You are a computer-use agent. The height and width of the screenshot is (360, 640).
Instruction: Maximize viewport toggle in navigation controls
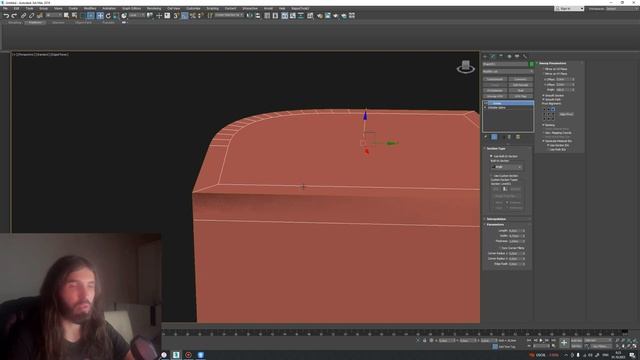[635, 346]
